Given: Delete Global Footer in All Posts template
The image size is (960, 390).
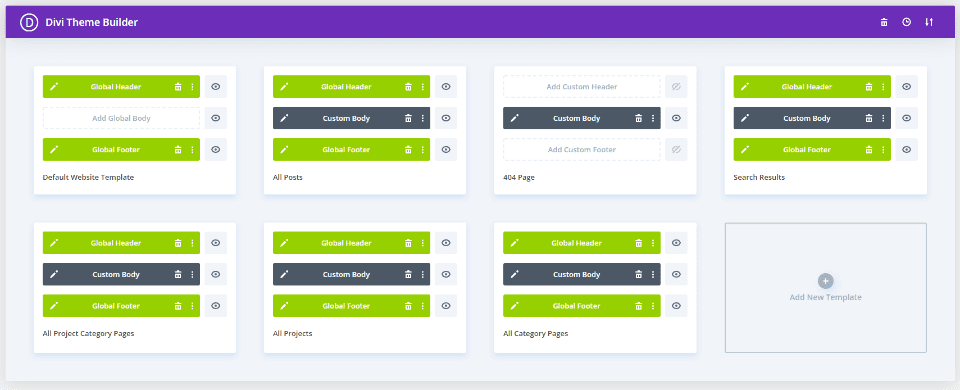Looking at the screenshot, I should click(x=408, y=149).
